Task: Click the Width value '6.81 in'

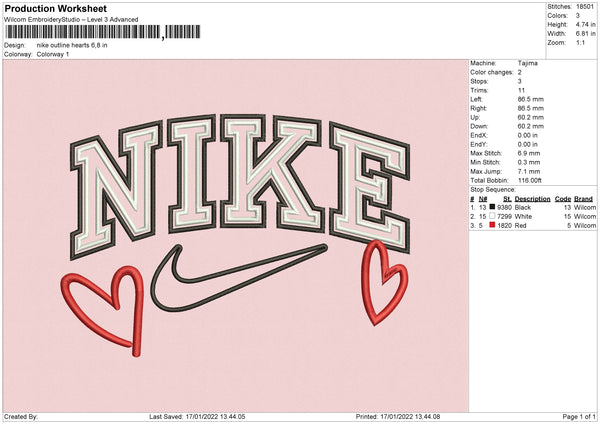Action: pos(585,34)
